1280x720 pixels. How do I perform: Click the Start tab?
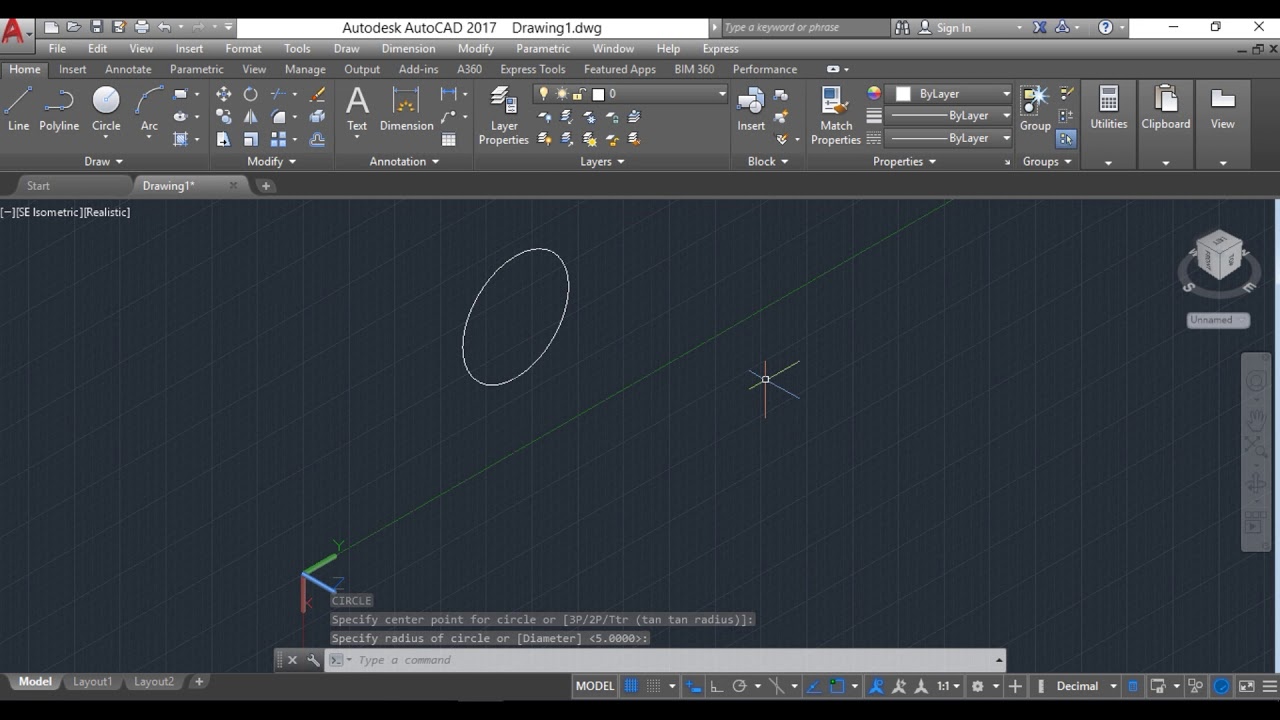tap(38, 186)
